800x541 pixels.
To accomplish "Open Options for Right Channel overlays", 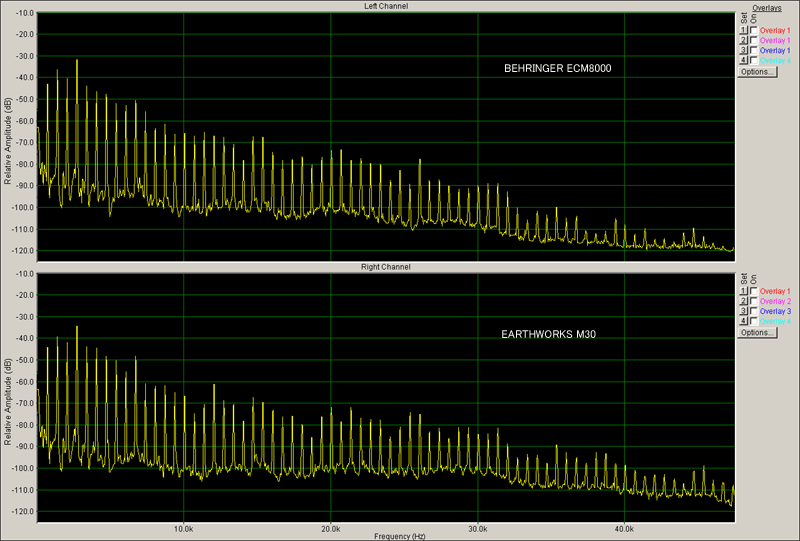I will click(x=758, y=333).
